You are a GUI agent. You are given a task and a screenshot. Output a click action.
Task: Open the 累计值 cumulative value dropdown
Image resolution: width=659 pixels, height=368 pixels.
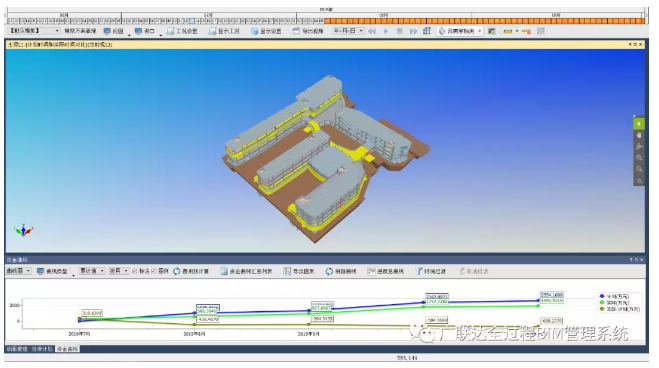tap(92, 271)
